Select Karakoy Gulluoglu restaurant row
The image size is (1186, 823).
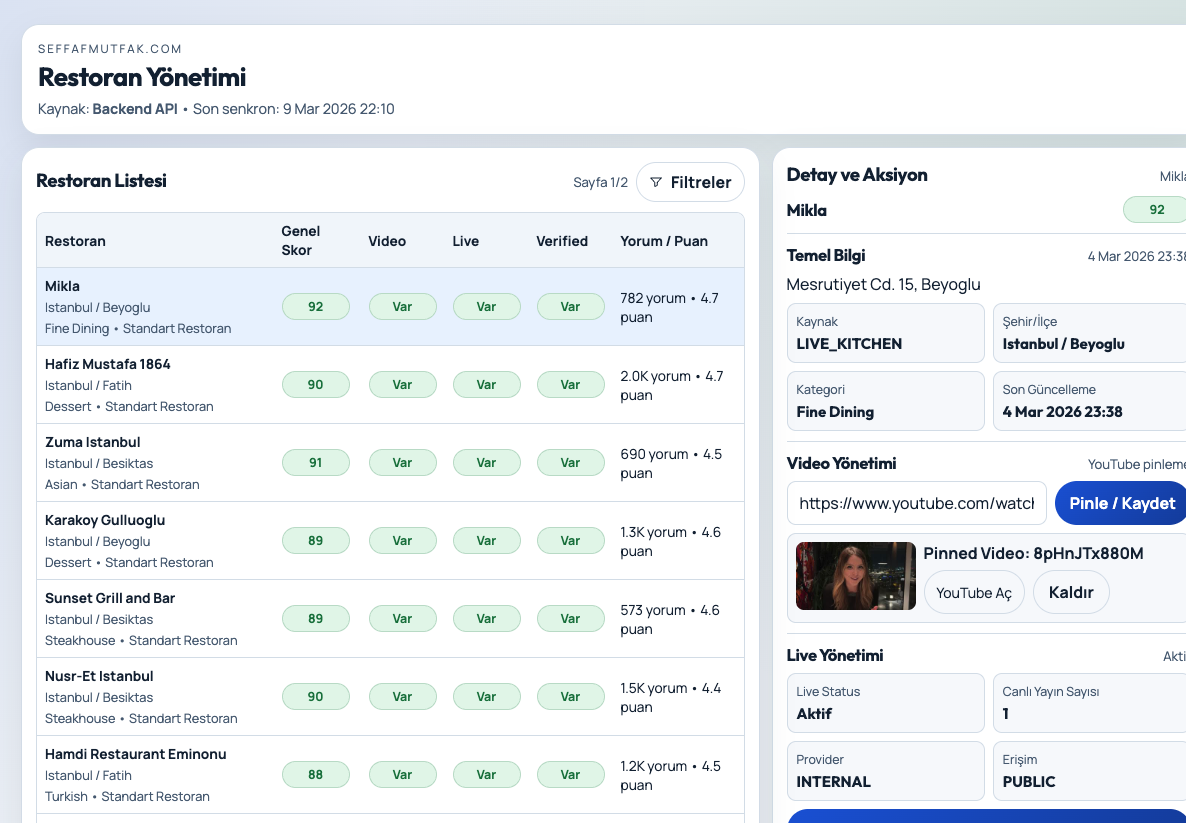click(390, 540)
